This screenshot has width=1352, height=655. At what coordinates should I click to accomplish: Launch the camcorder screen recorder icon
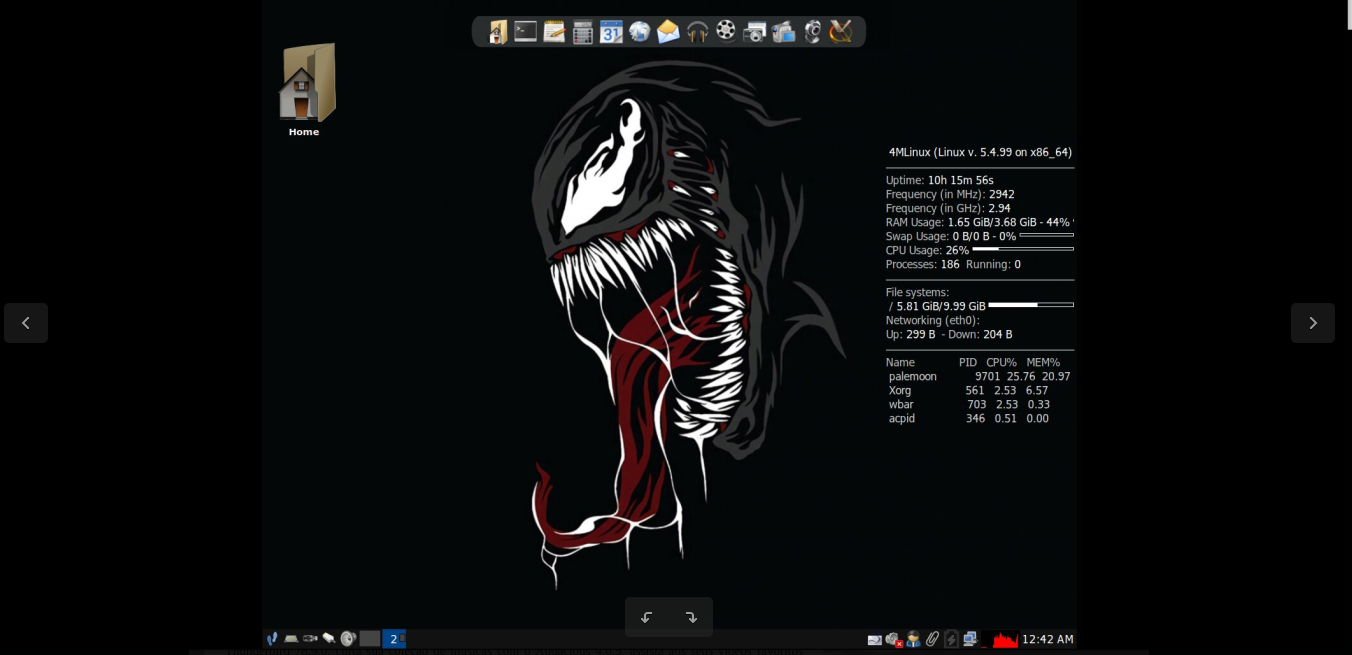tap(784, 32)
